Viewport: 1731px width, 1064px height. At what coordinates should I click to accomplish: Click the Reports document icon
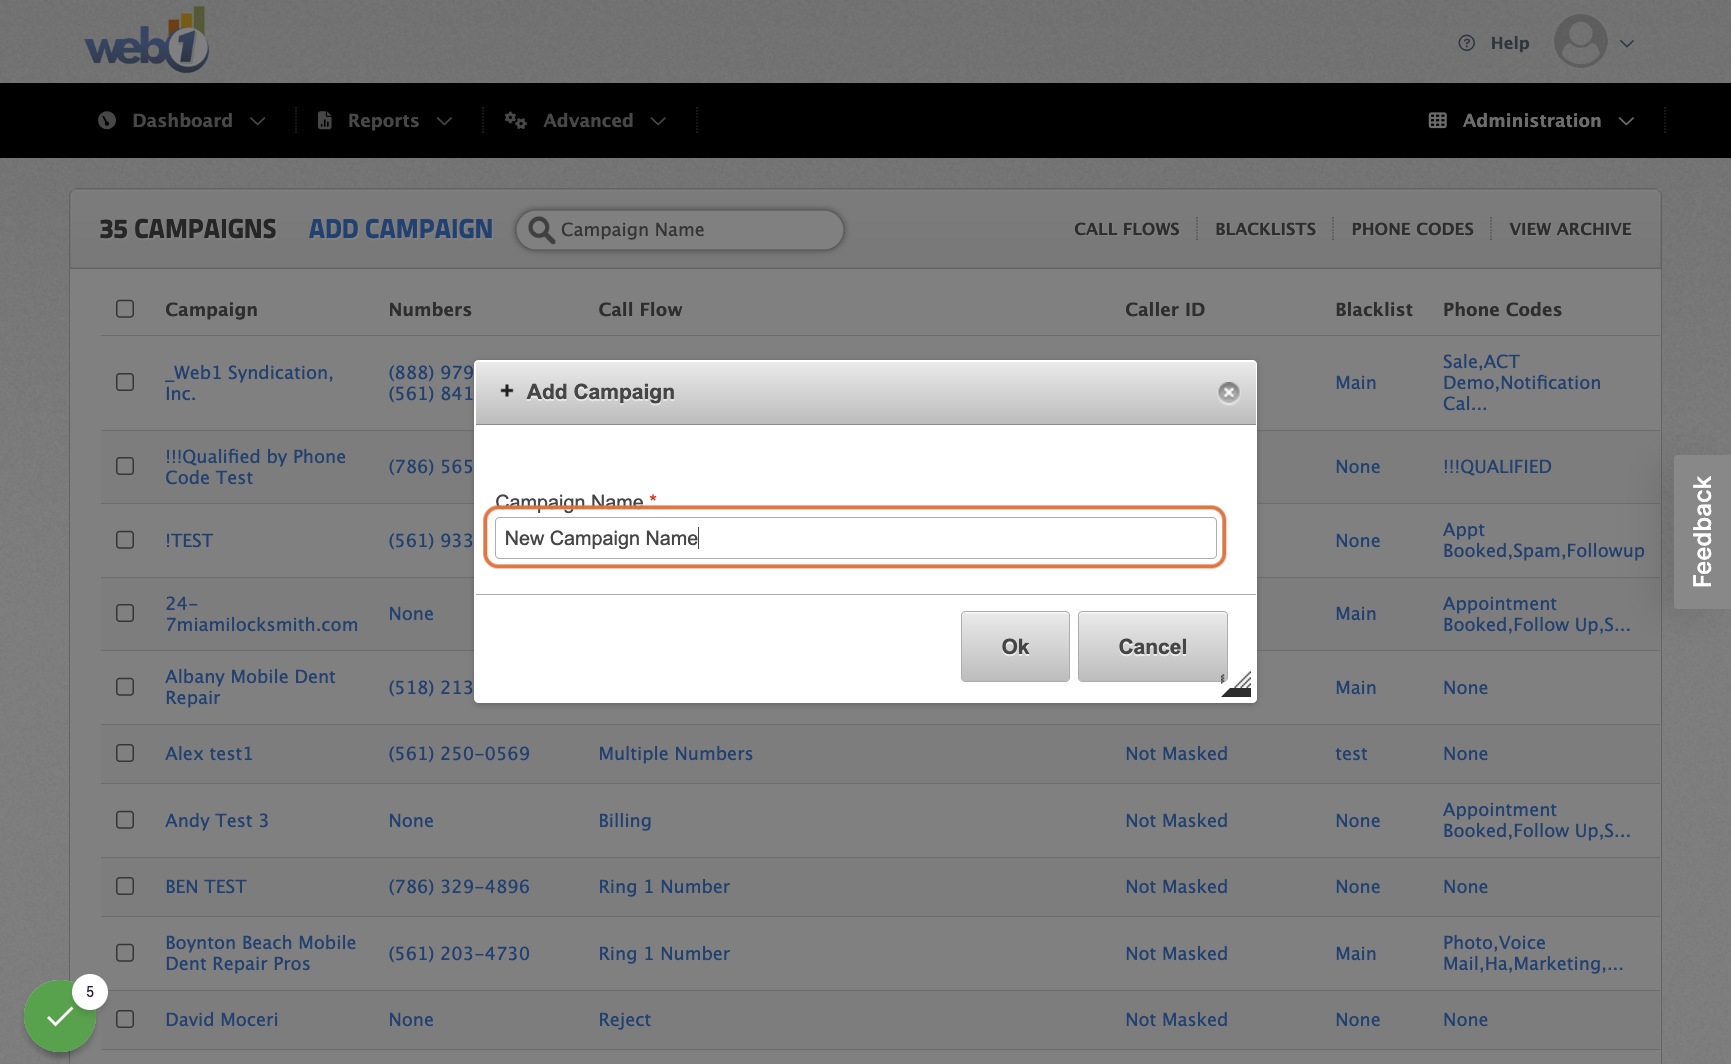click(x=324, y=120)
